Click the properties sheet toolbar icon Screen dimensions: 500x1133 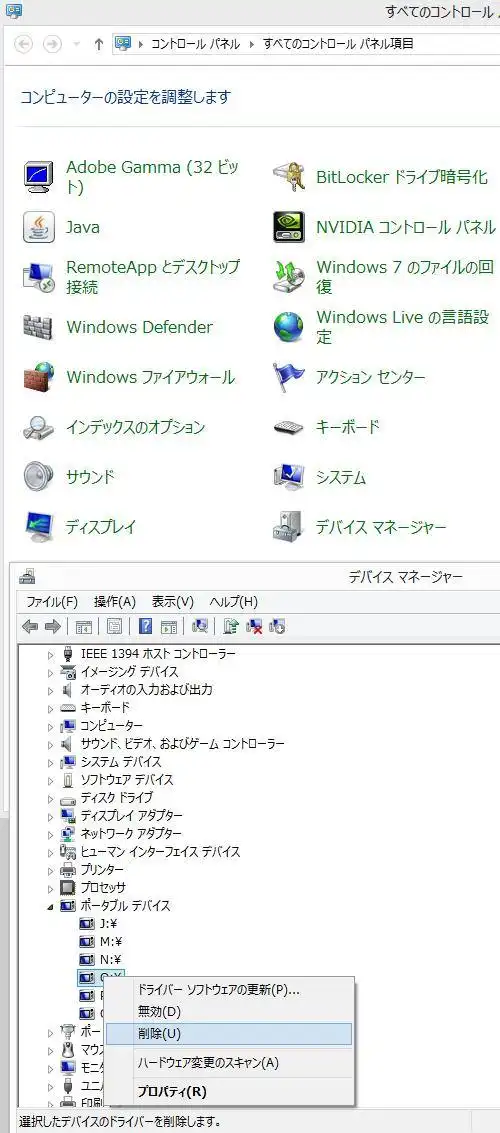(x=115, y=626)
